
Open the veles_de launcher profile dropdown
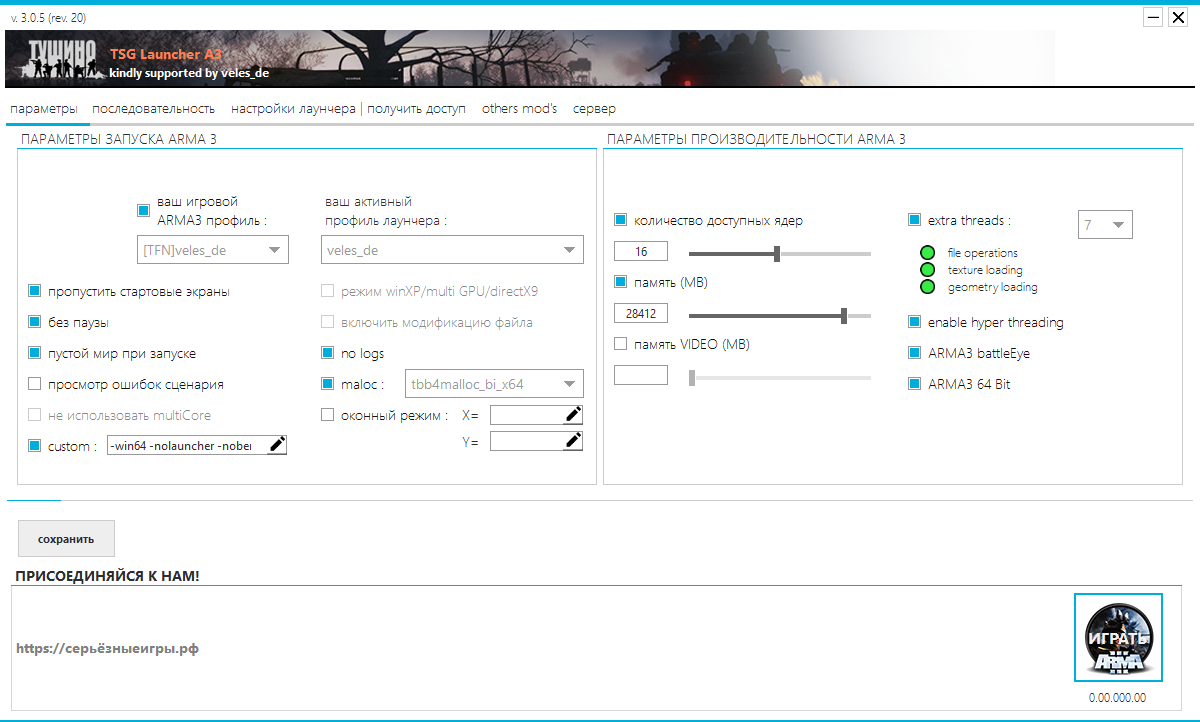point(452,250)
